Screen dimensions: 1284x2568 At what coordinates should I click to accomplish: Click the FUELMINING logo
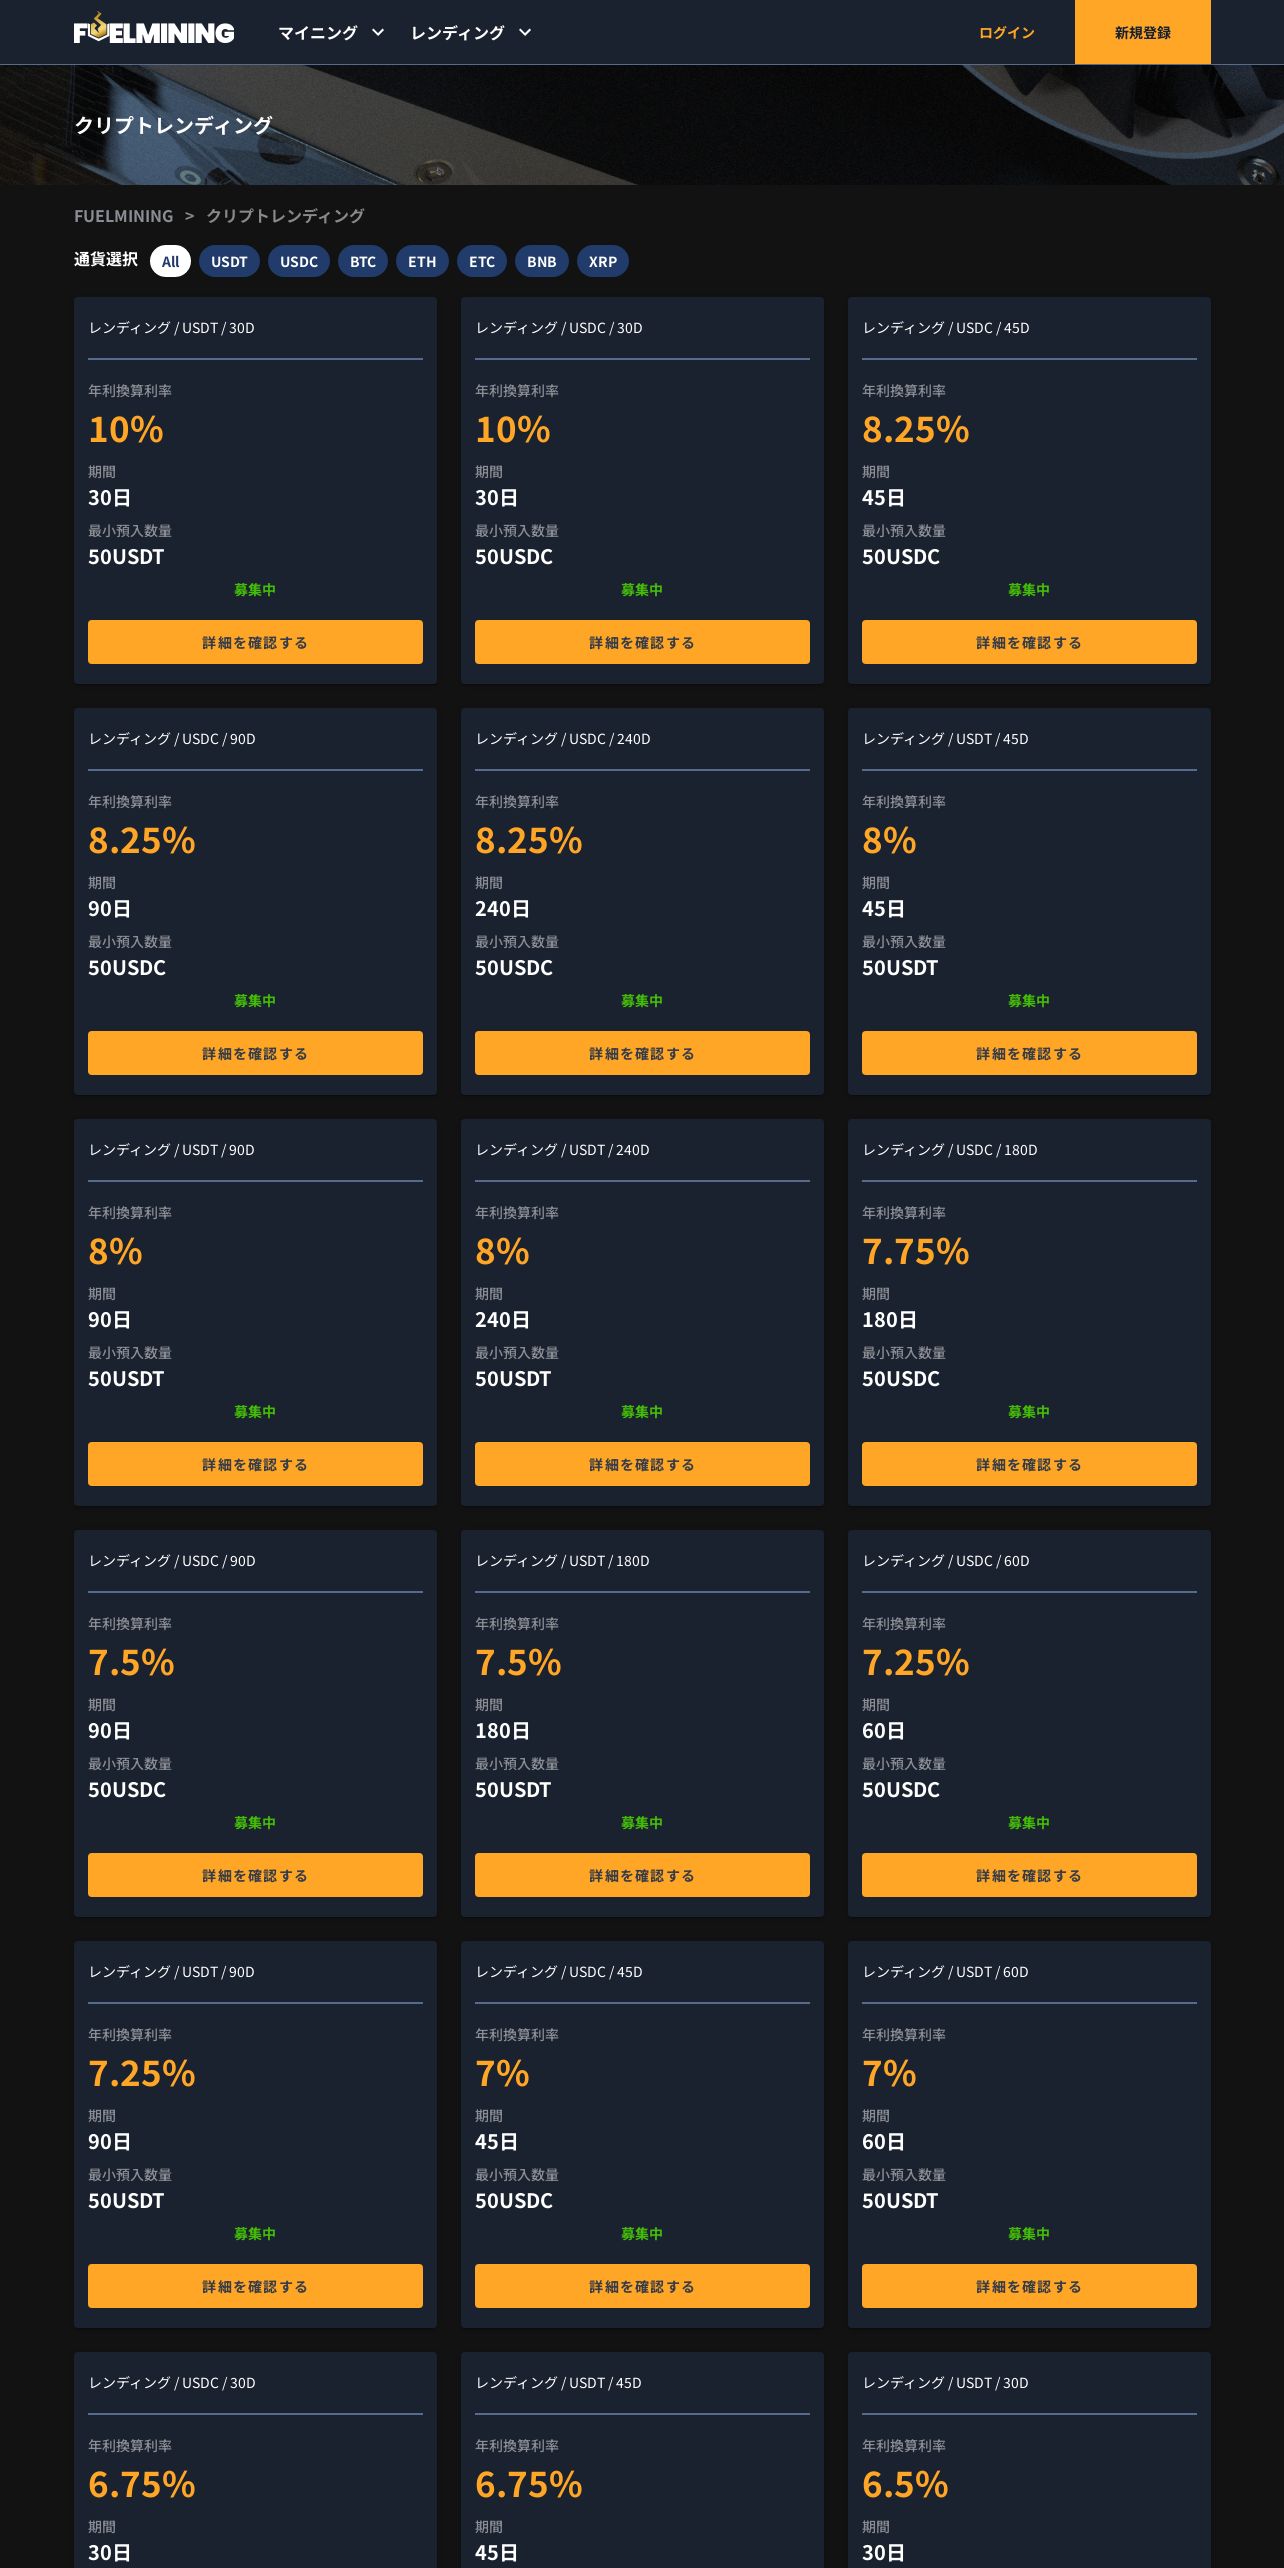tap(154, 31)
